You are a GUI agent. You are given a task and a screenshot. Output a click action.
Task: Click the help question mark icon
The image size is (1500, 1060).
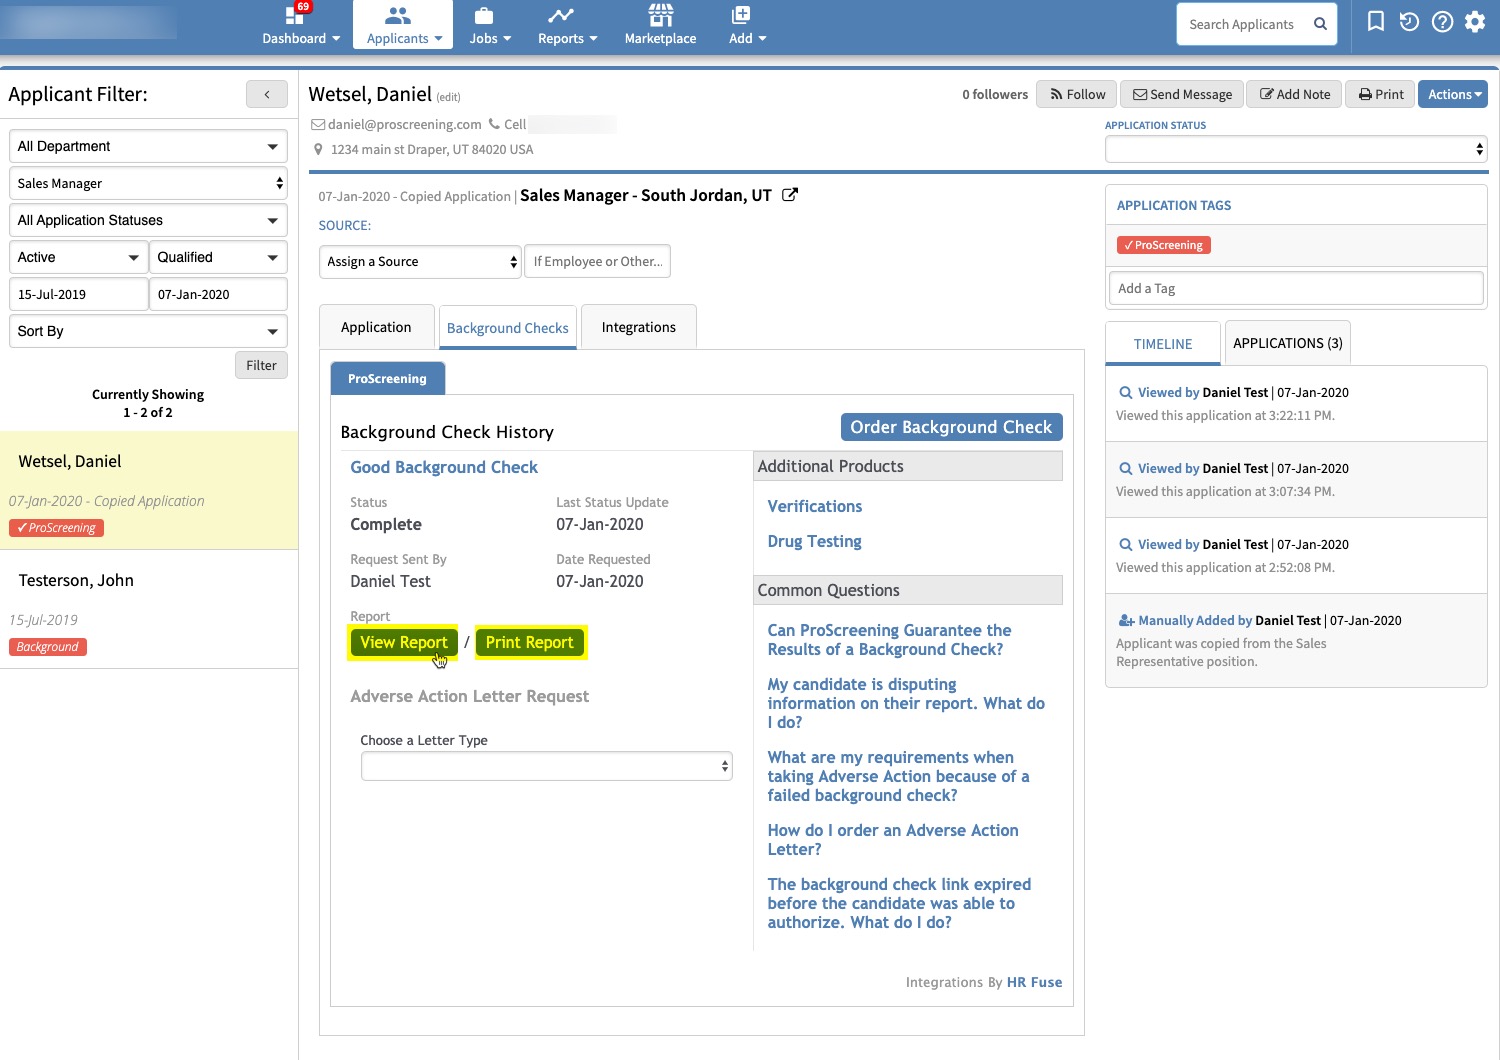click(1442, 22)
